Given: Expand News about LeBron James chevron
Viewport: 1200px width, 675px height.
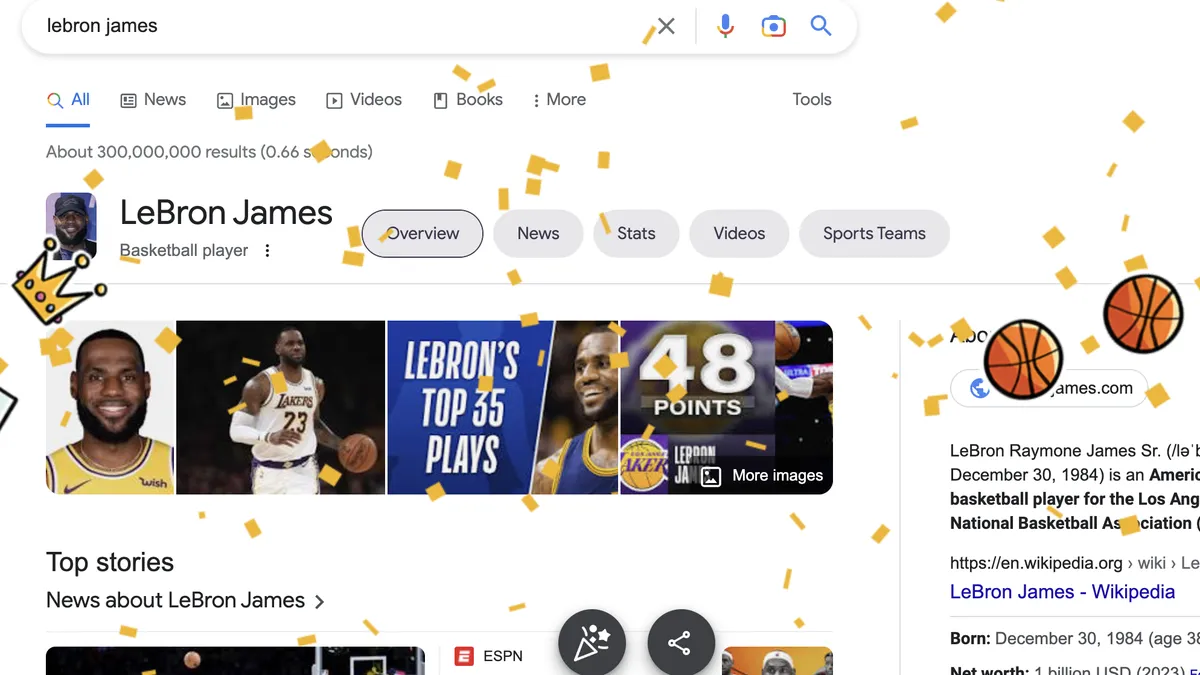Looking at the screenshot, I should (319, 602).
